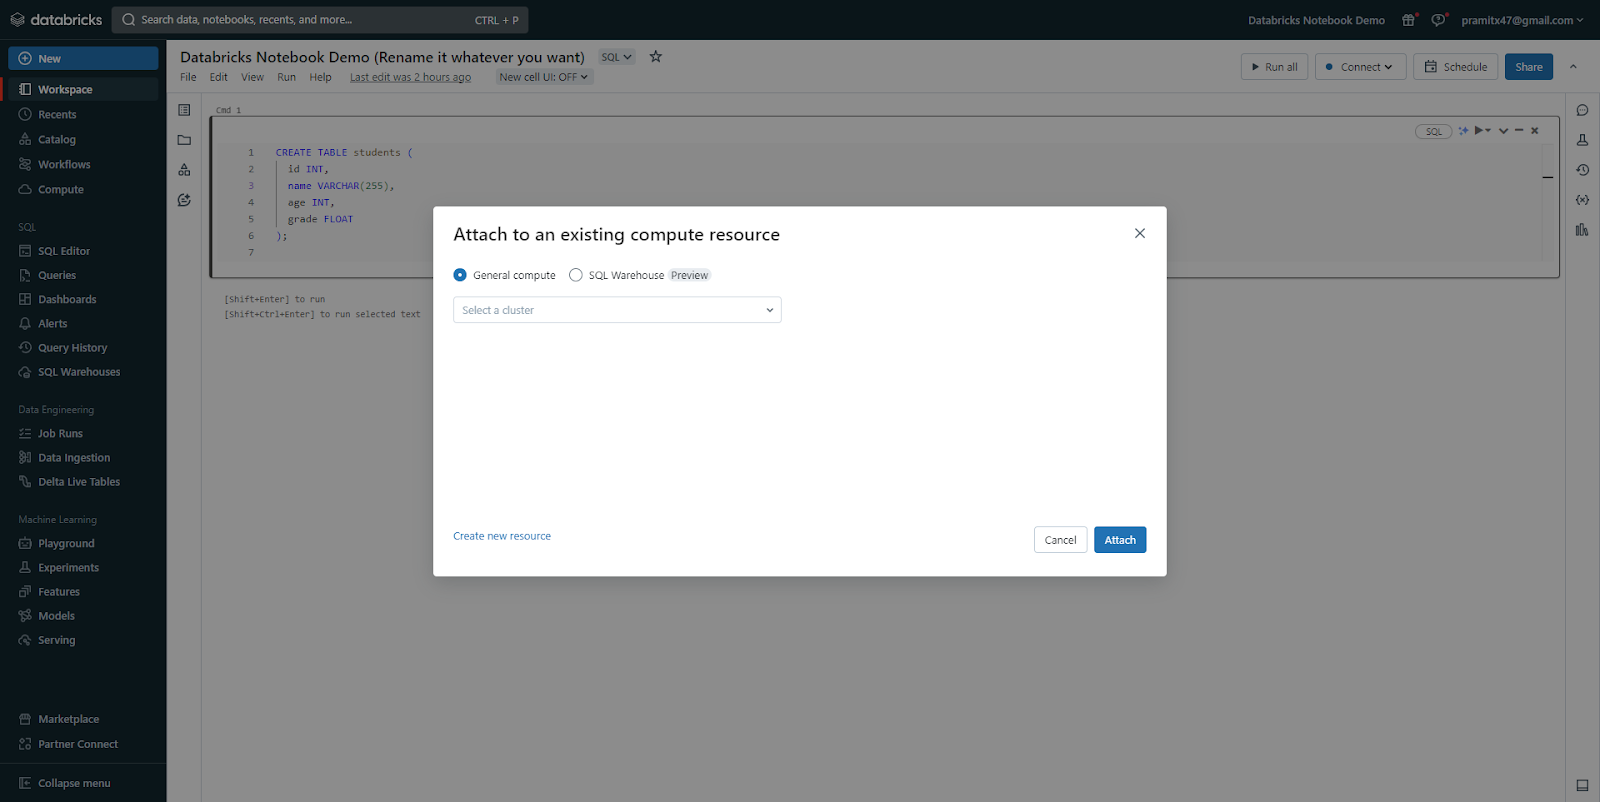Open the Help menu
The image size is (1600, 802).
point(320,77)
